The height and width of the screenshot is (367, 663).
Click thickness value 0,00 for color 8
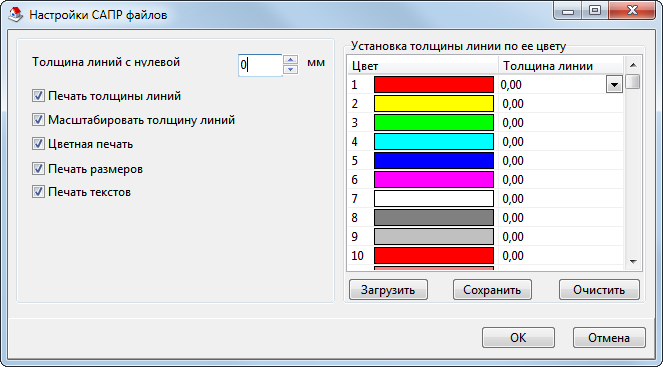pyautogui.click(x=513, y=218)
